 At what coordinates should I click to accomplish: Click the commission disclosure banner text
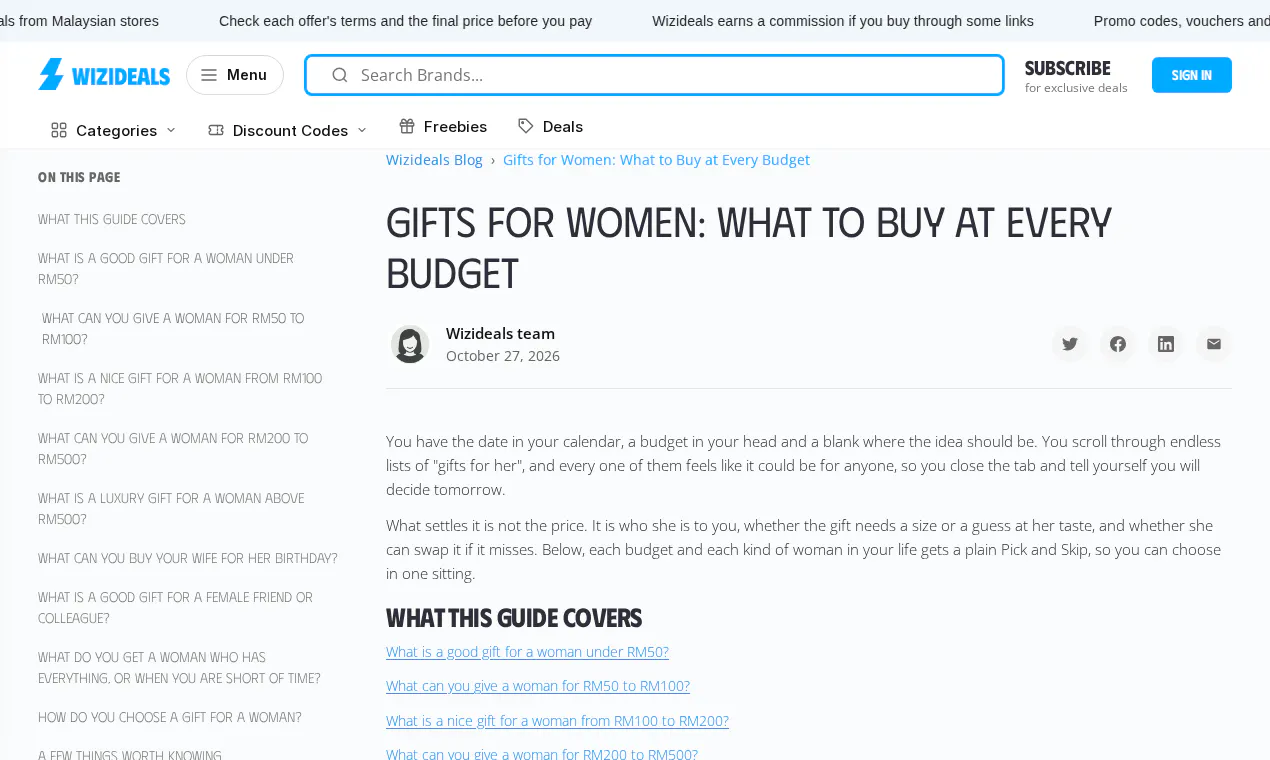point(843,21)
